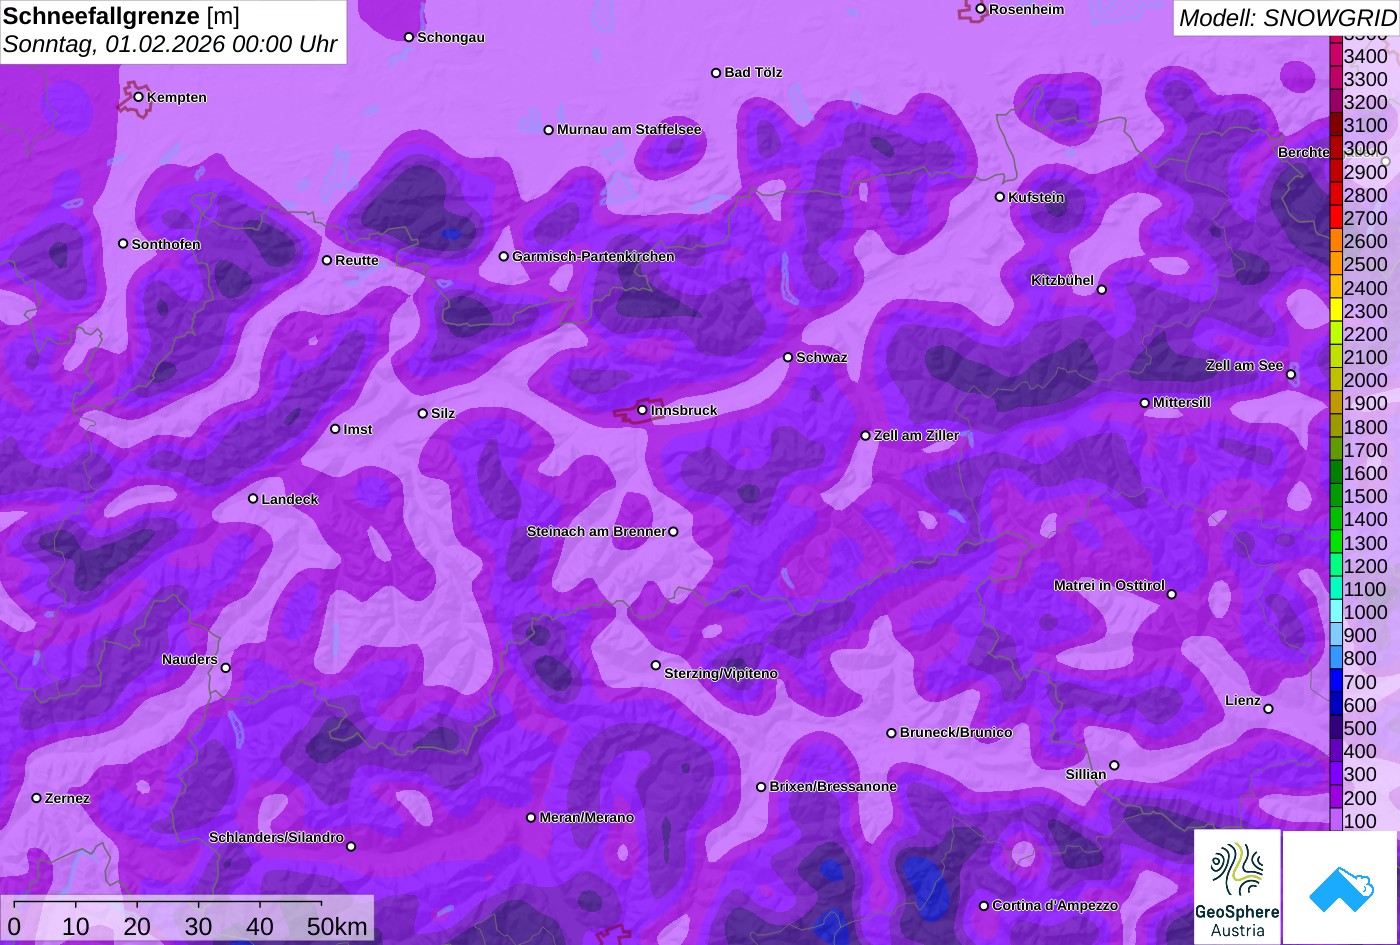This screenshot has width=1400, height=945.
Task: Click the Zell am Ziller marker
Action: click(x=866, y=436)
